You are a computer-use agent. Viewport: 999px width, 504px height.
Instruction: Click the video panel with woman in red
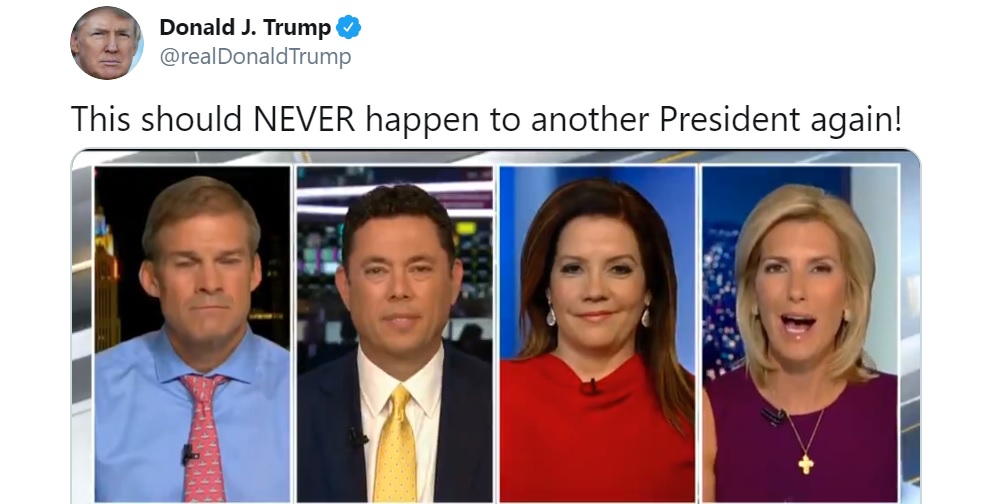[597, 334]
